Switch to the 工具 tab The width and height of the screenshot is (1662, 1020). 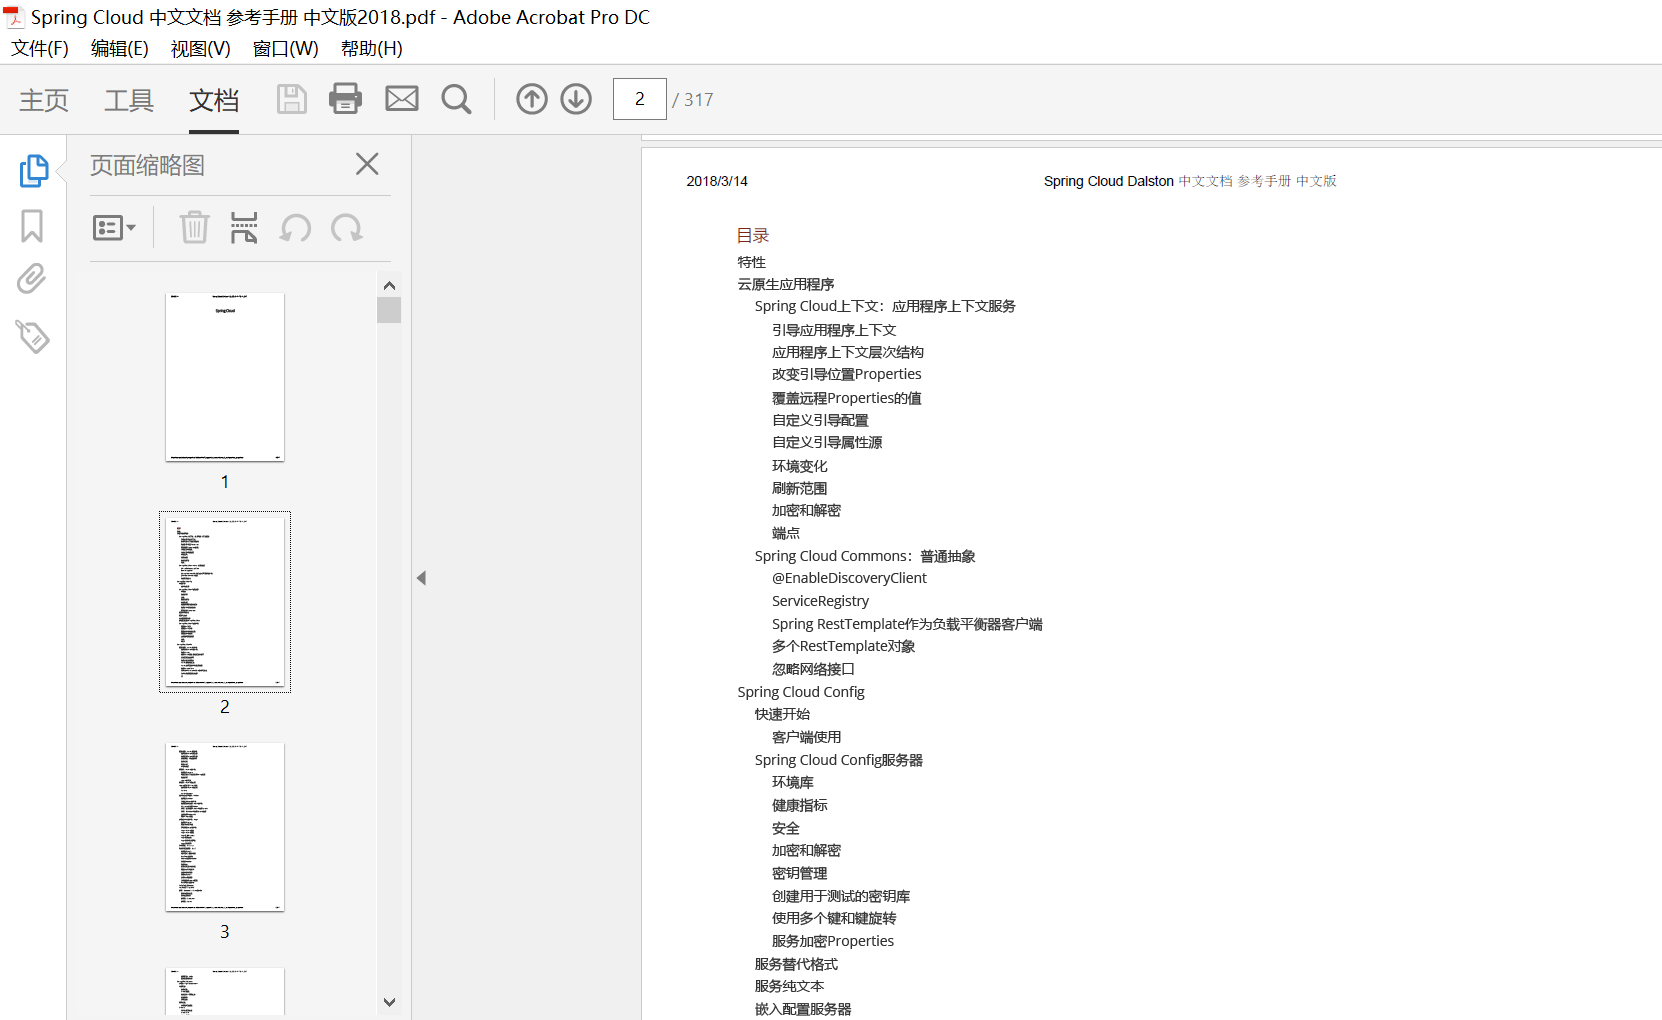click(x=129, y=100)
